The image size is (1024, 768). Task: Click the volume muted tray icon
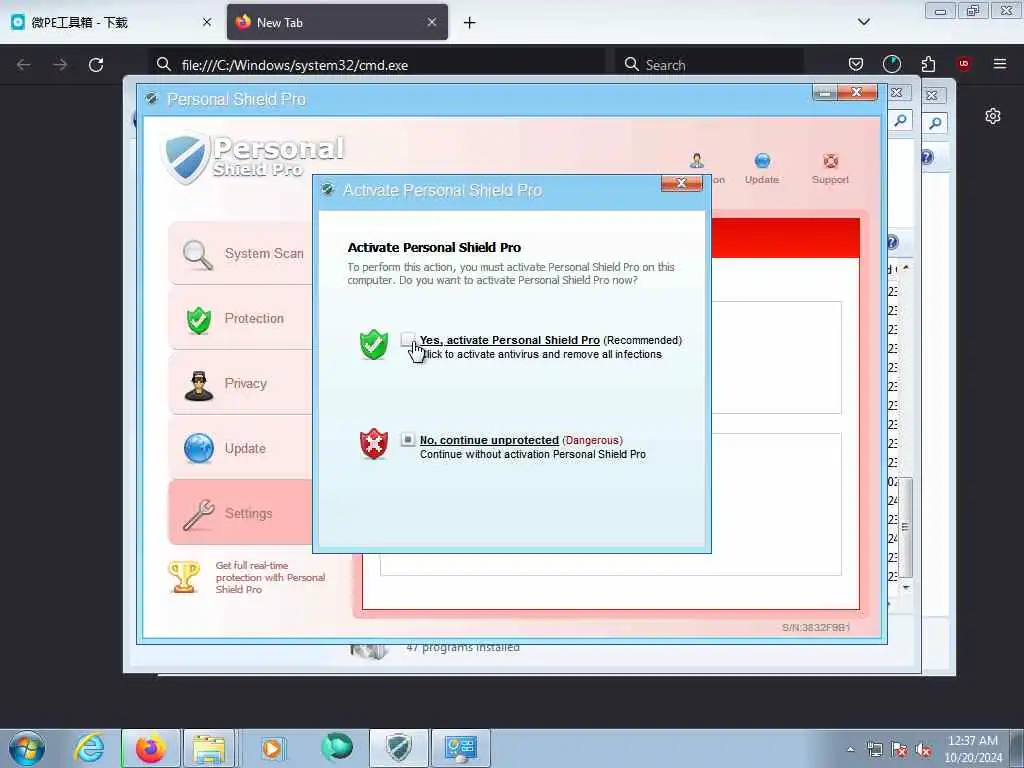923,750
